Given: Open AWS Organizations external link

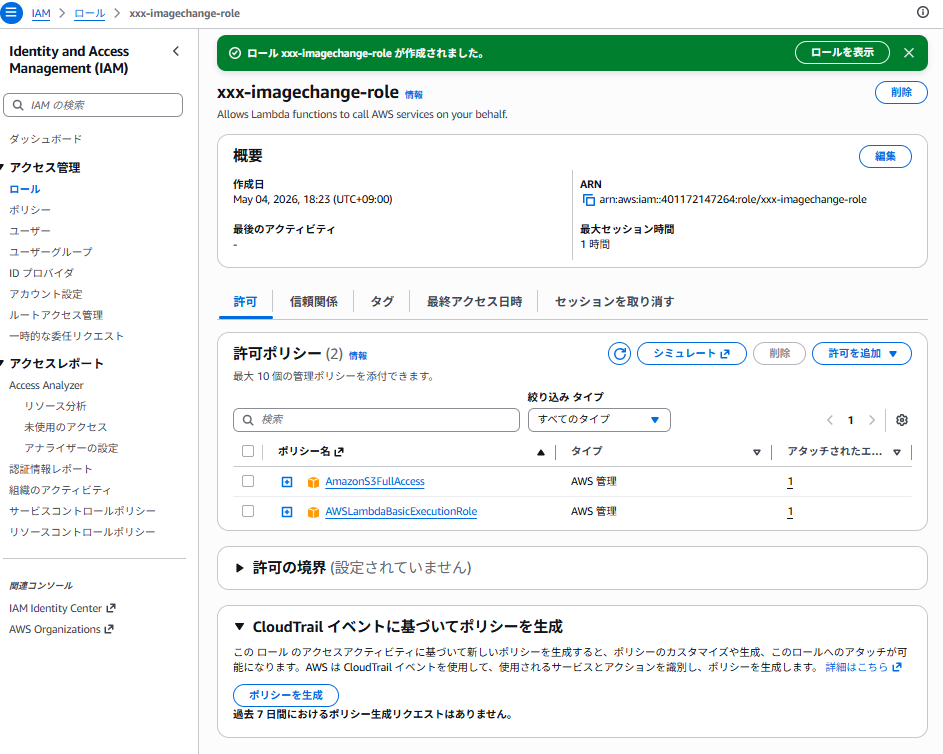Looking at the screenshot, I should 61,630.
